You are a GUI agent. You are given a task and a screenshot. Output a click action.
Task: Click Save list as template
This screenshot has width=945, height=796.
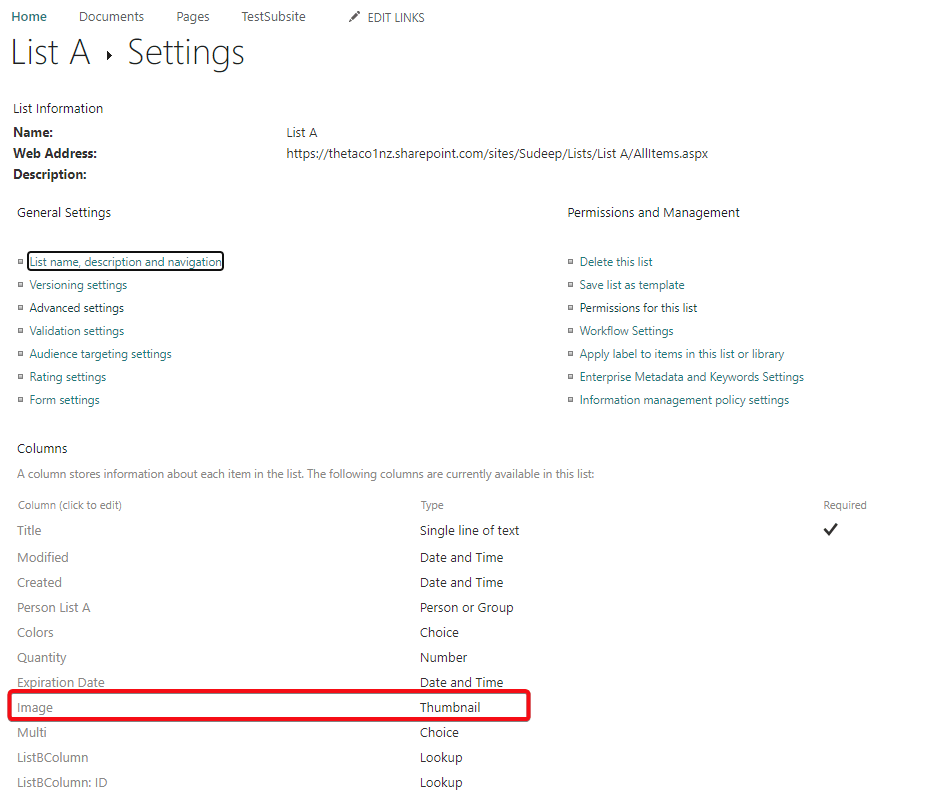632,285
